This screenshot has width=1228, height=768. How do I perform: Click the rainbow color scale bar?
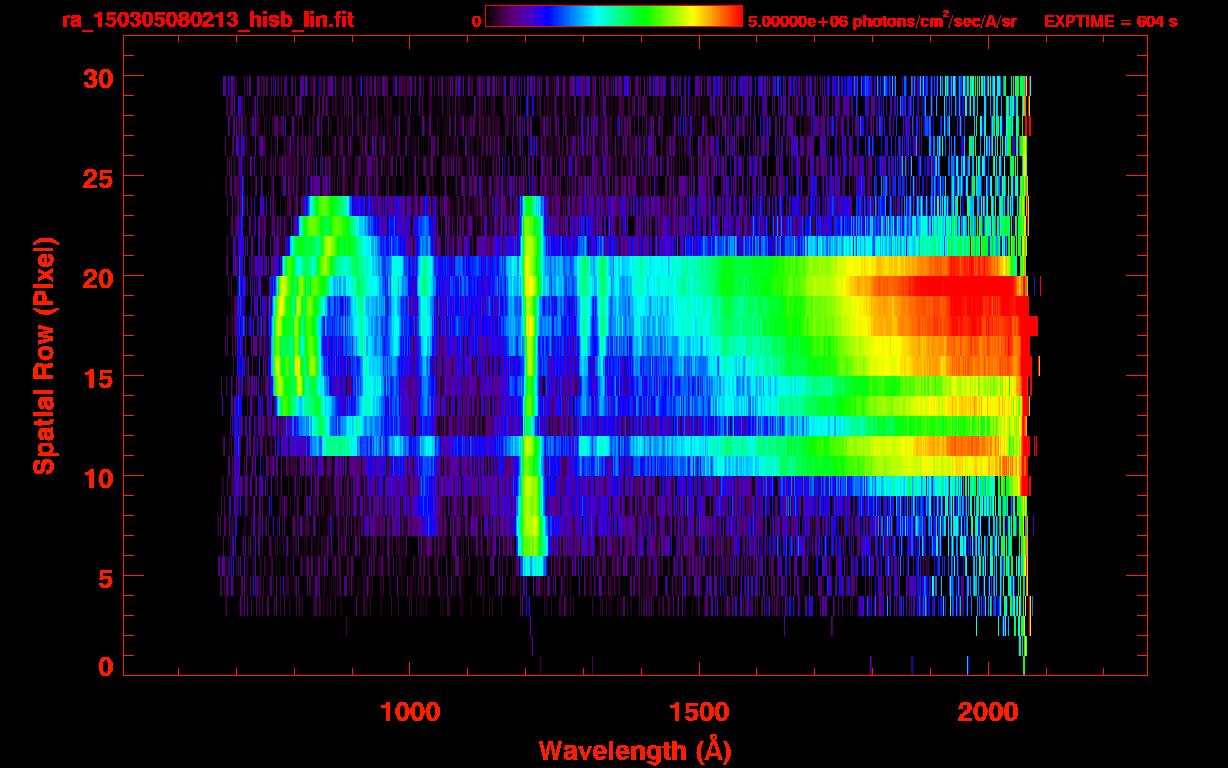[x=614, y=16]
